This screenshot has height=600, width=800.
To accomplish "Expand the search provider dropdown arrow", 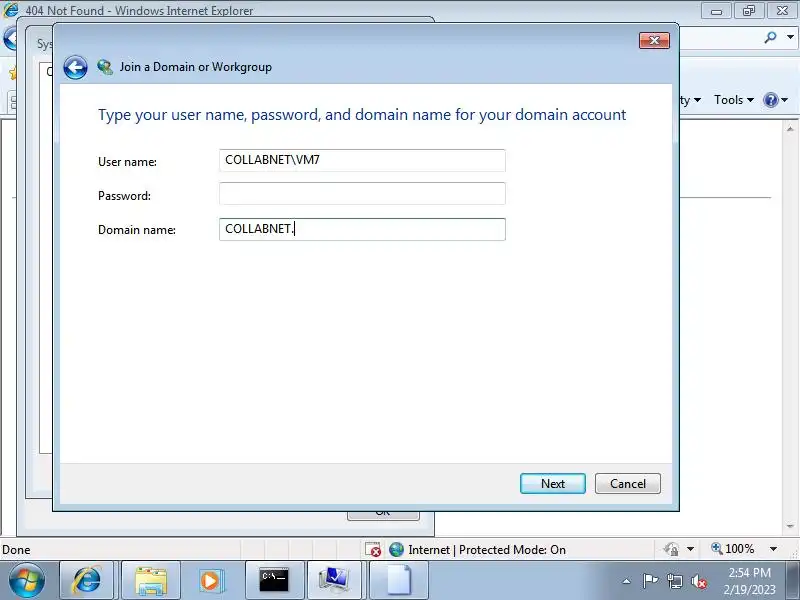I will coord(790,37).
